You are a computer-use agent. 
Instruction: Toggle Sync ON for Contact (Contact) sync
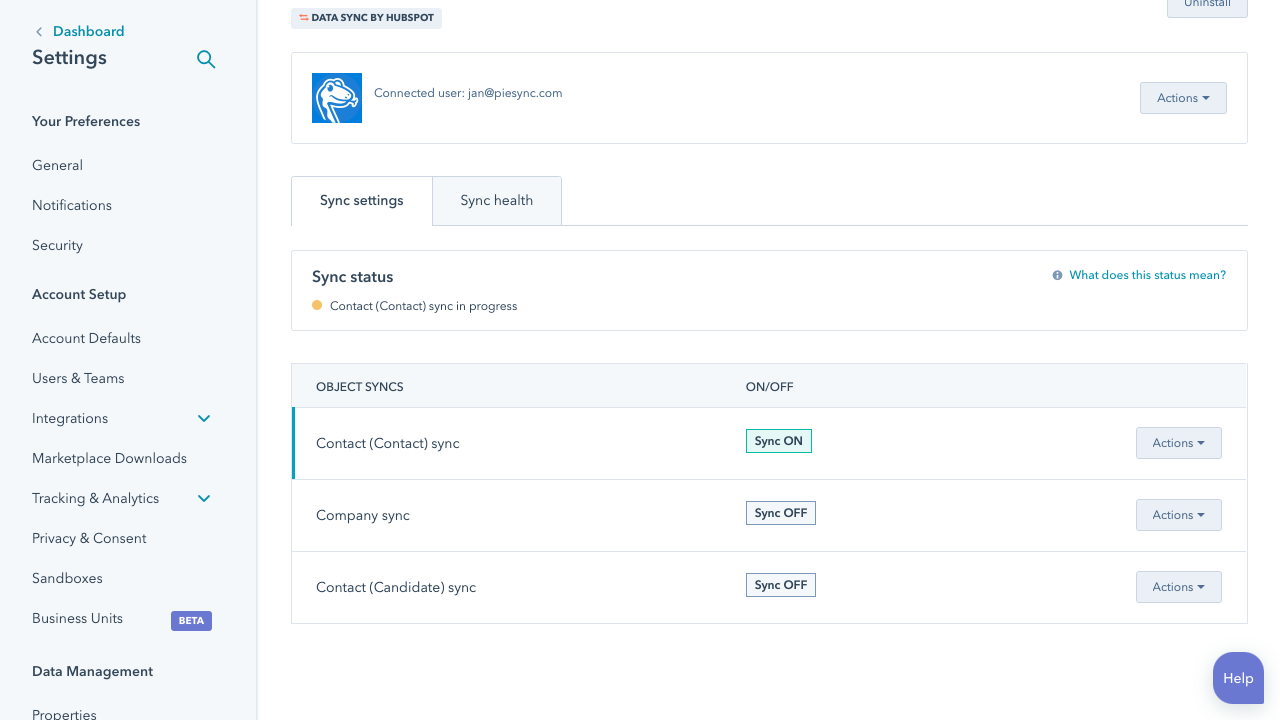(778, 441)
